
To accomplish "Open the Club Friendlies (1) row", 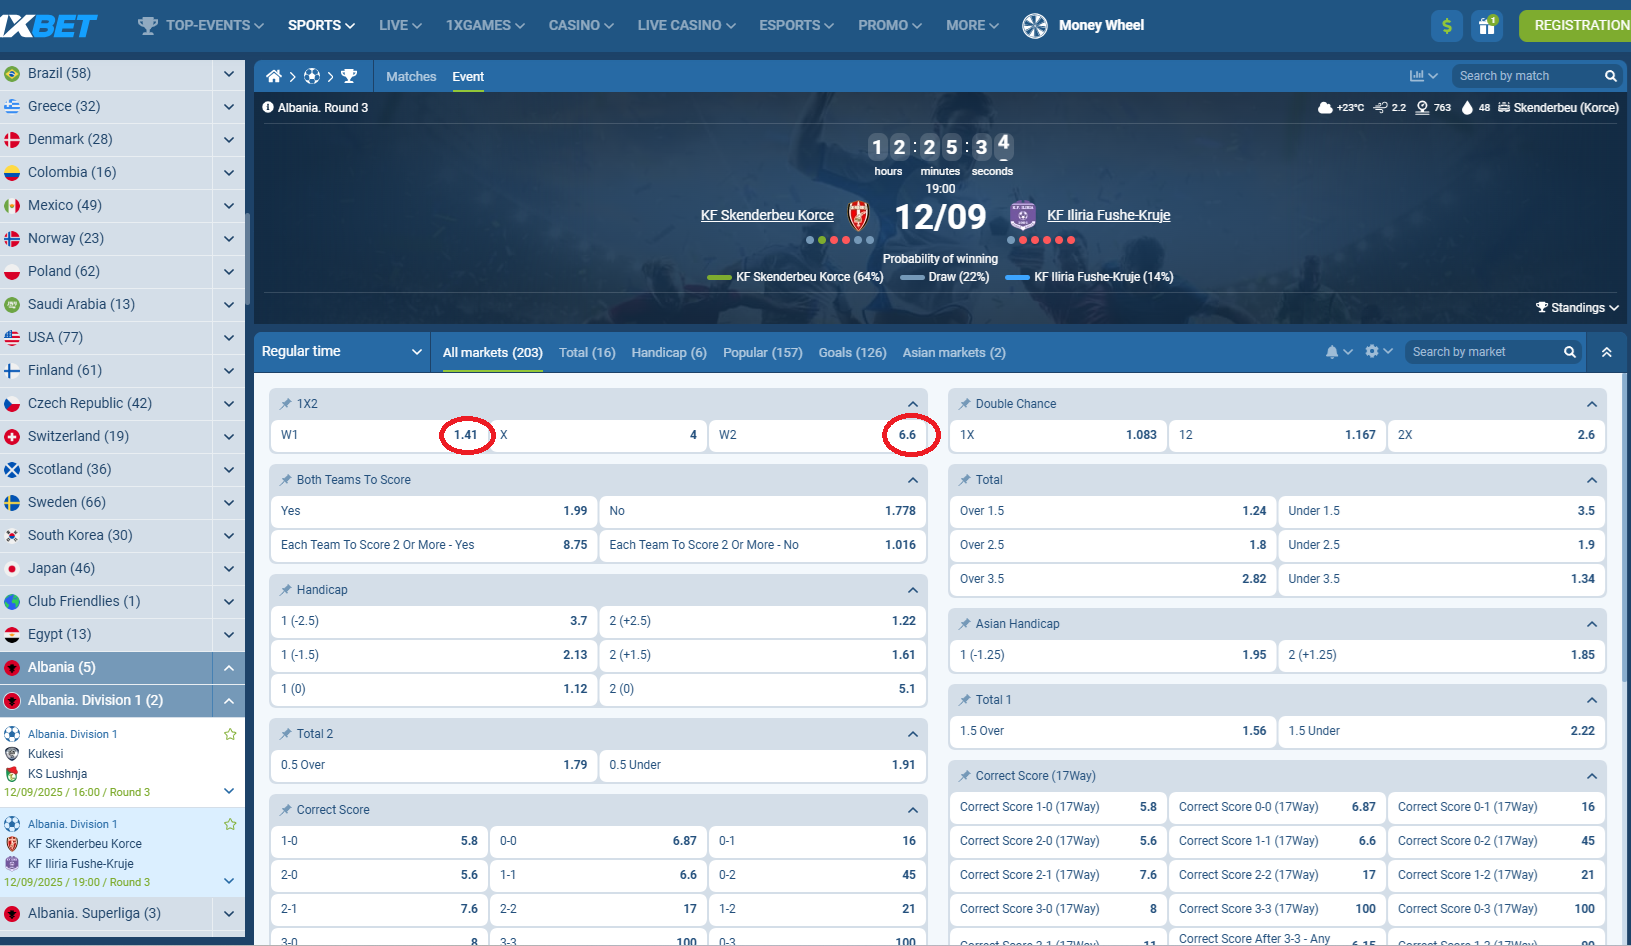I will 106,602.
